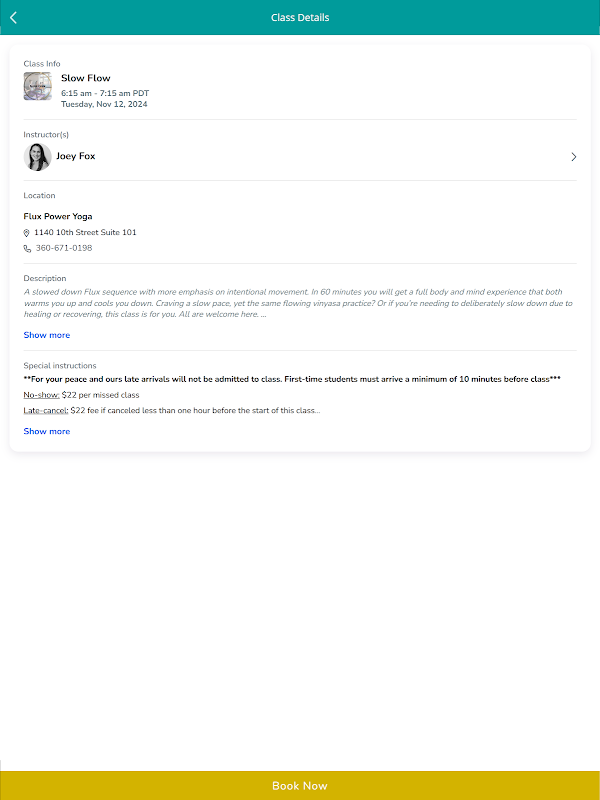This screenshot has width=600, height=800.
Task: Click the italic class description paragraph
Action: pos(300,303)
